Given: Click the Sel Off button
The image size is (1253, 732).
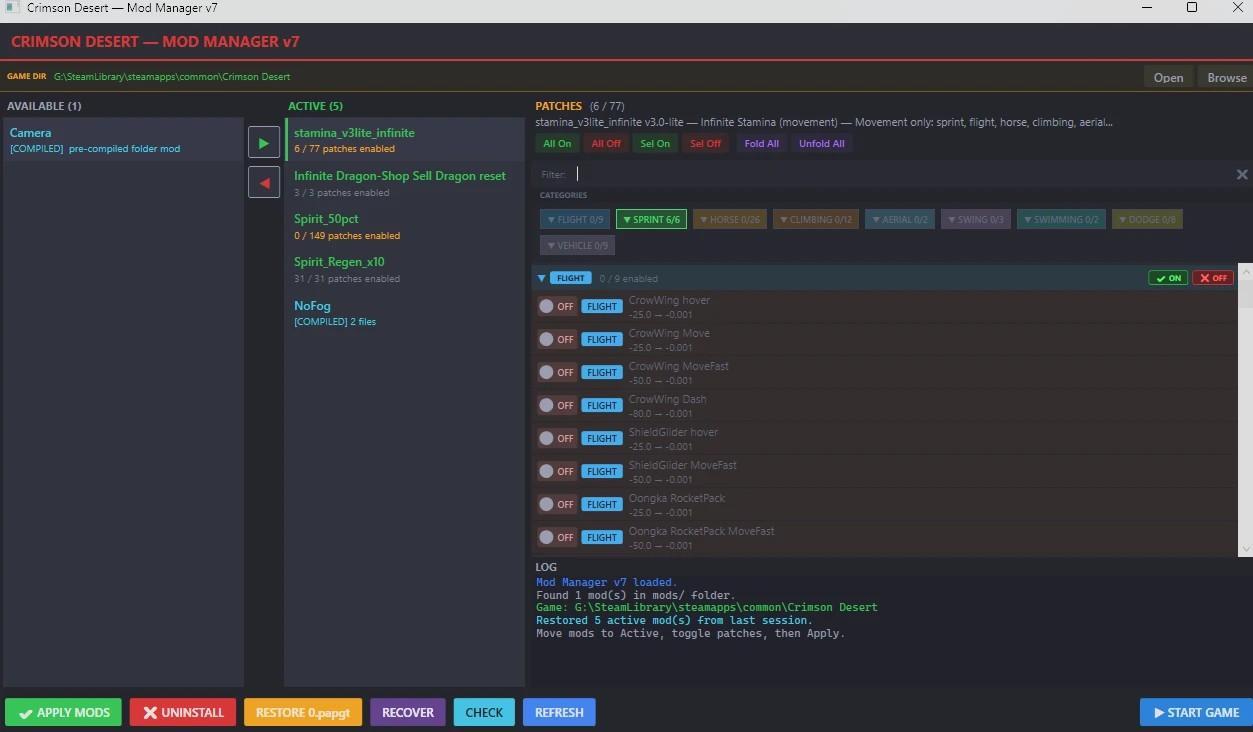Looking at the screenshot, I should pos(705,144).
